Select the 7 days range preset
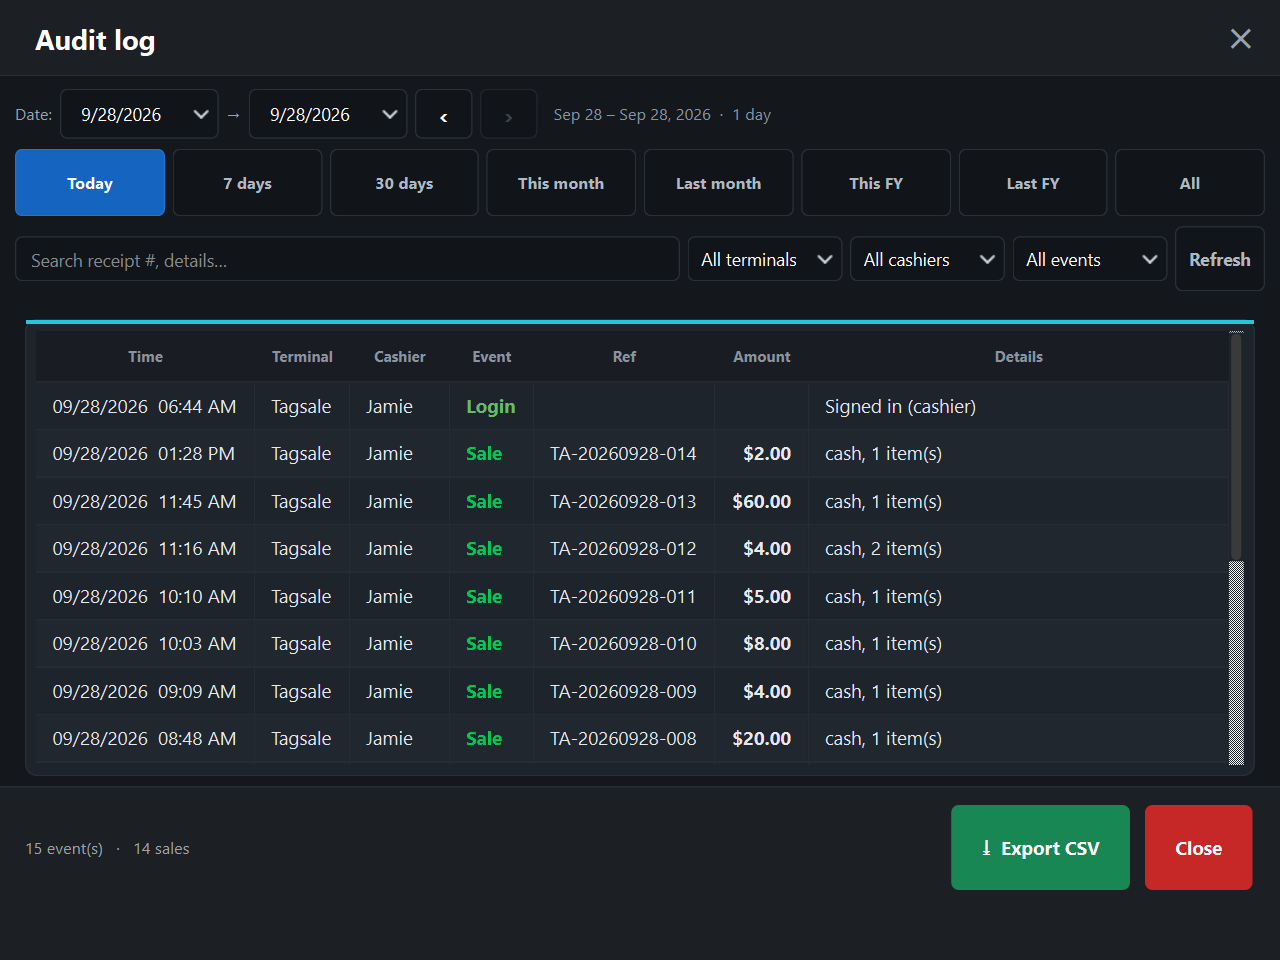Image resolution: width=1280 pixels, height=960 pixels. 248,183
